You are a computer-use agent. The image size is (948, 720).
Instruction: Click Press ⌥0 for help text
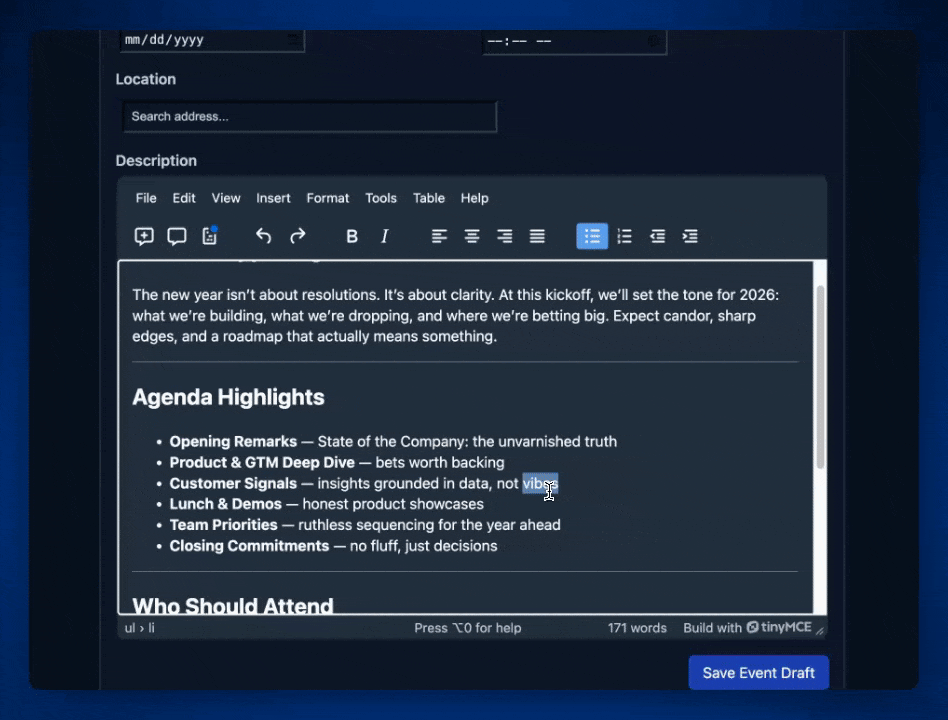[x=467, y=628]
